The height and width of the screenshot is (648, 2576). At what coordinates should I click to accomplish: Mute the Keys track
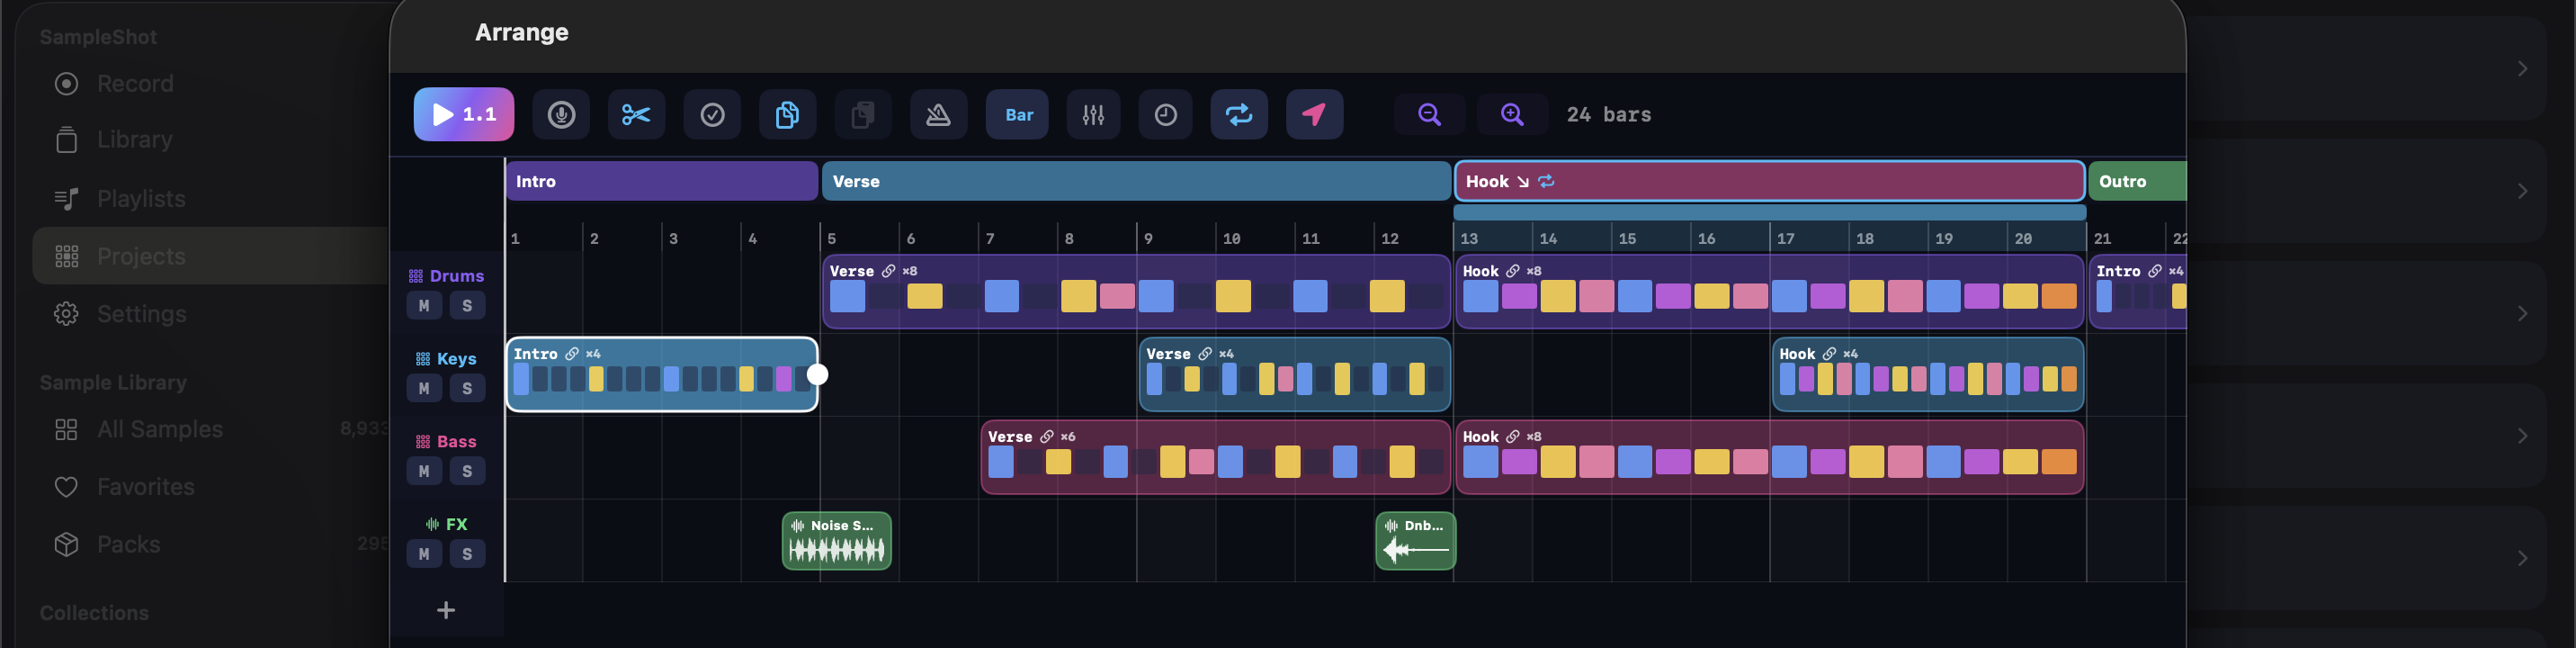pos(424,389)
